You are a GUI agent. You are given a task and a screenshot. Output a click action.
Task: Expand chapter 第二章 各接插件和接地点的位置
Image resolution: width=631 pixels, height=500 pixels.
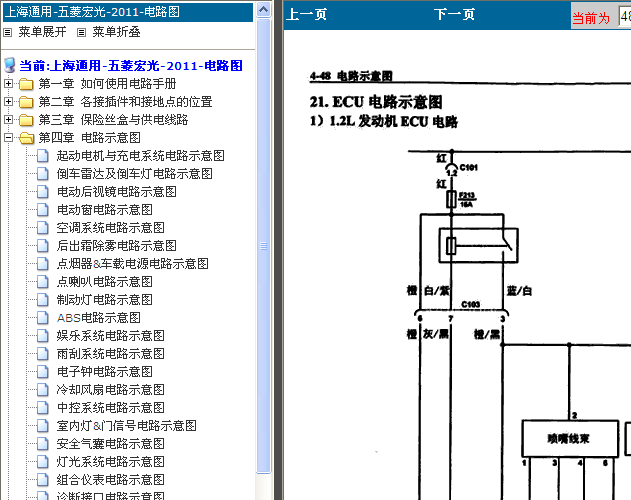(x=8, y=101)
